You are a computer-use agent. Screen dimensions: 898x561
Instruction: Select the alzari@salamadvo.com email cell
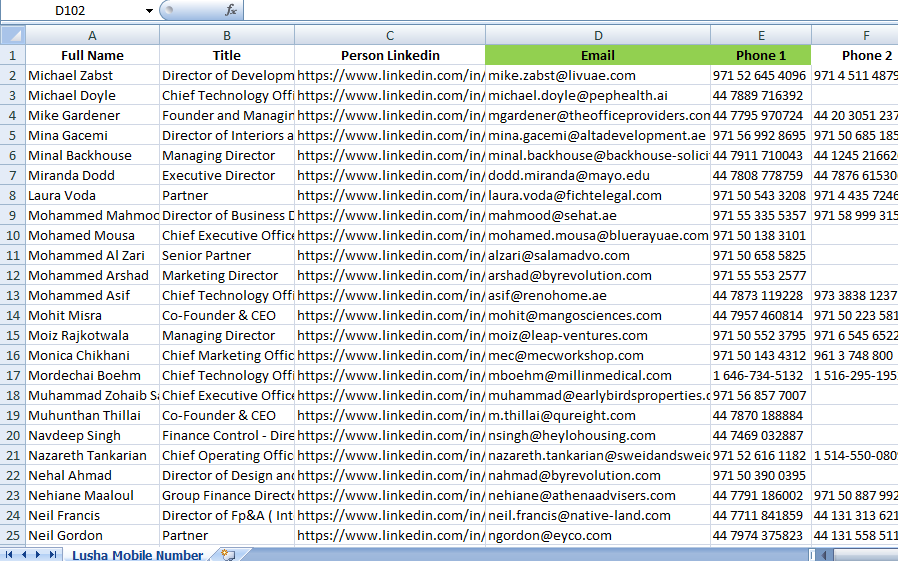(598, 255)
